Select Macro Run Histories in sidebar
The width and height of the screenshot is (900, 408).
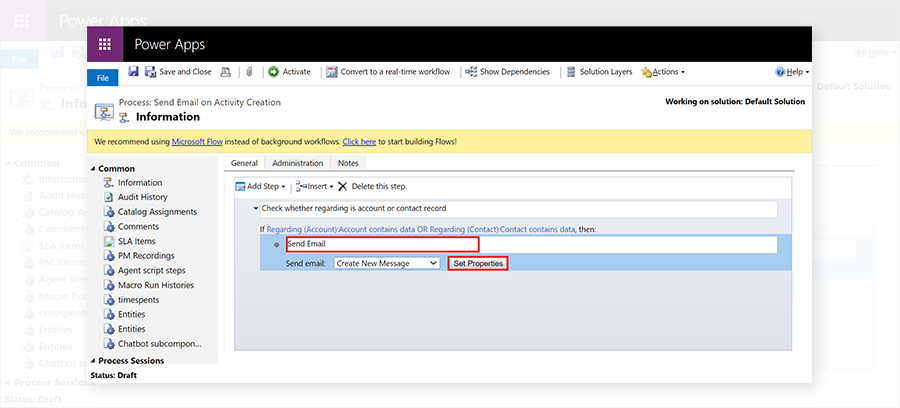[156, 285]
